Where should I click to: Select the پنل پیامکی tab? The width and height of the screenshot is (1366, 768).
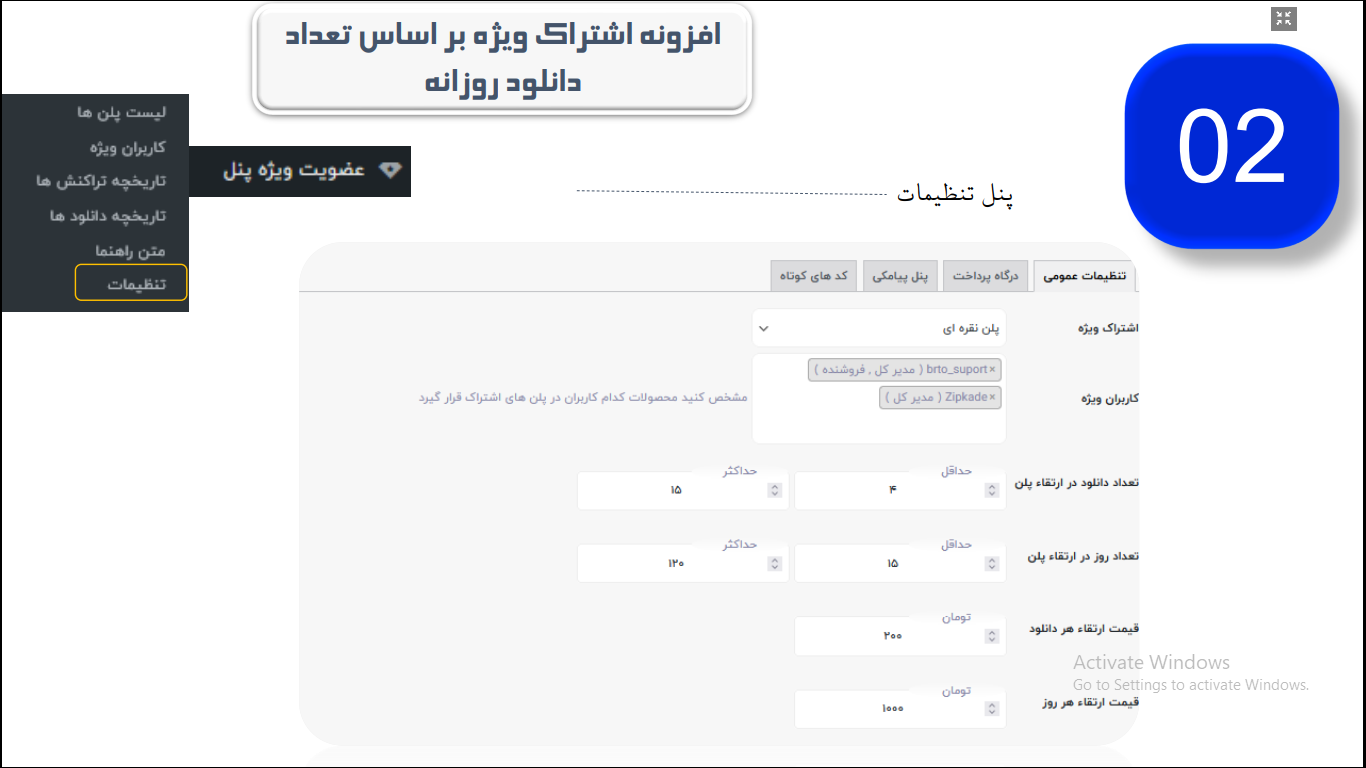(900, 277)
